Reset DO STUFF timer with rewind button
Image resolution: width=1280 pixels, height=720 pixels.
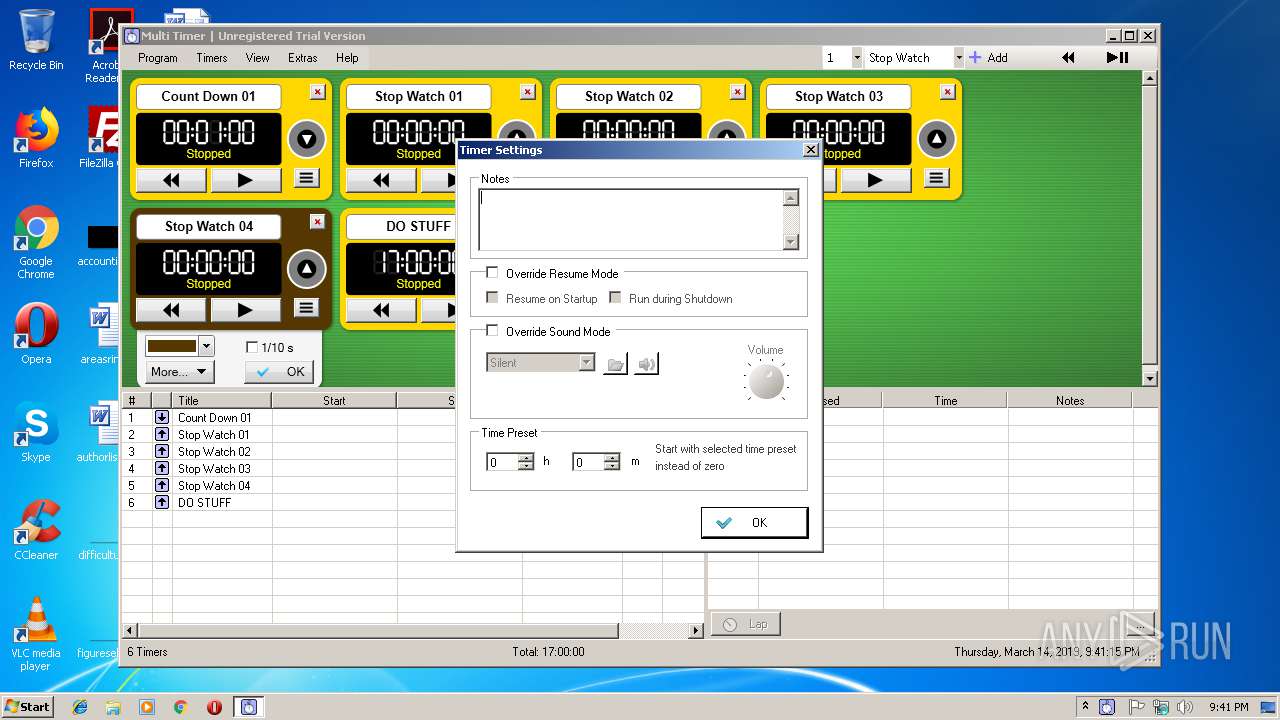pos(381,310)
